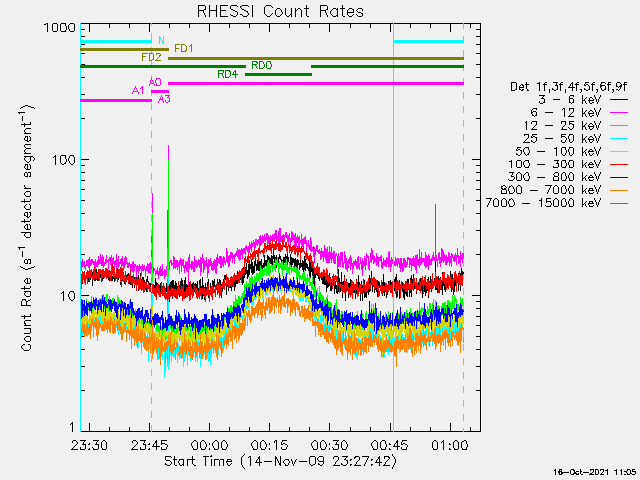Select the 300 - 800 keV legend label
The image size is (640, 480).
coord(555,177)
